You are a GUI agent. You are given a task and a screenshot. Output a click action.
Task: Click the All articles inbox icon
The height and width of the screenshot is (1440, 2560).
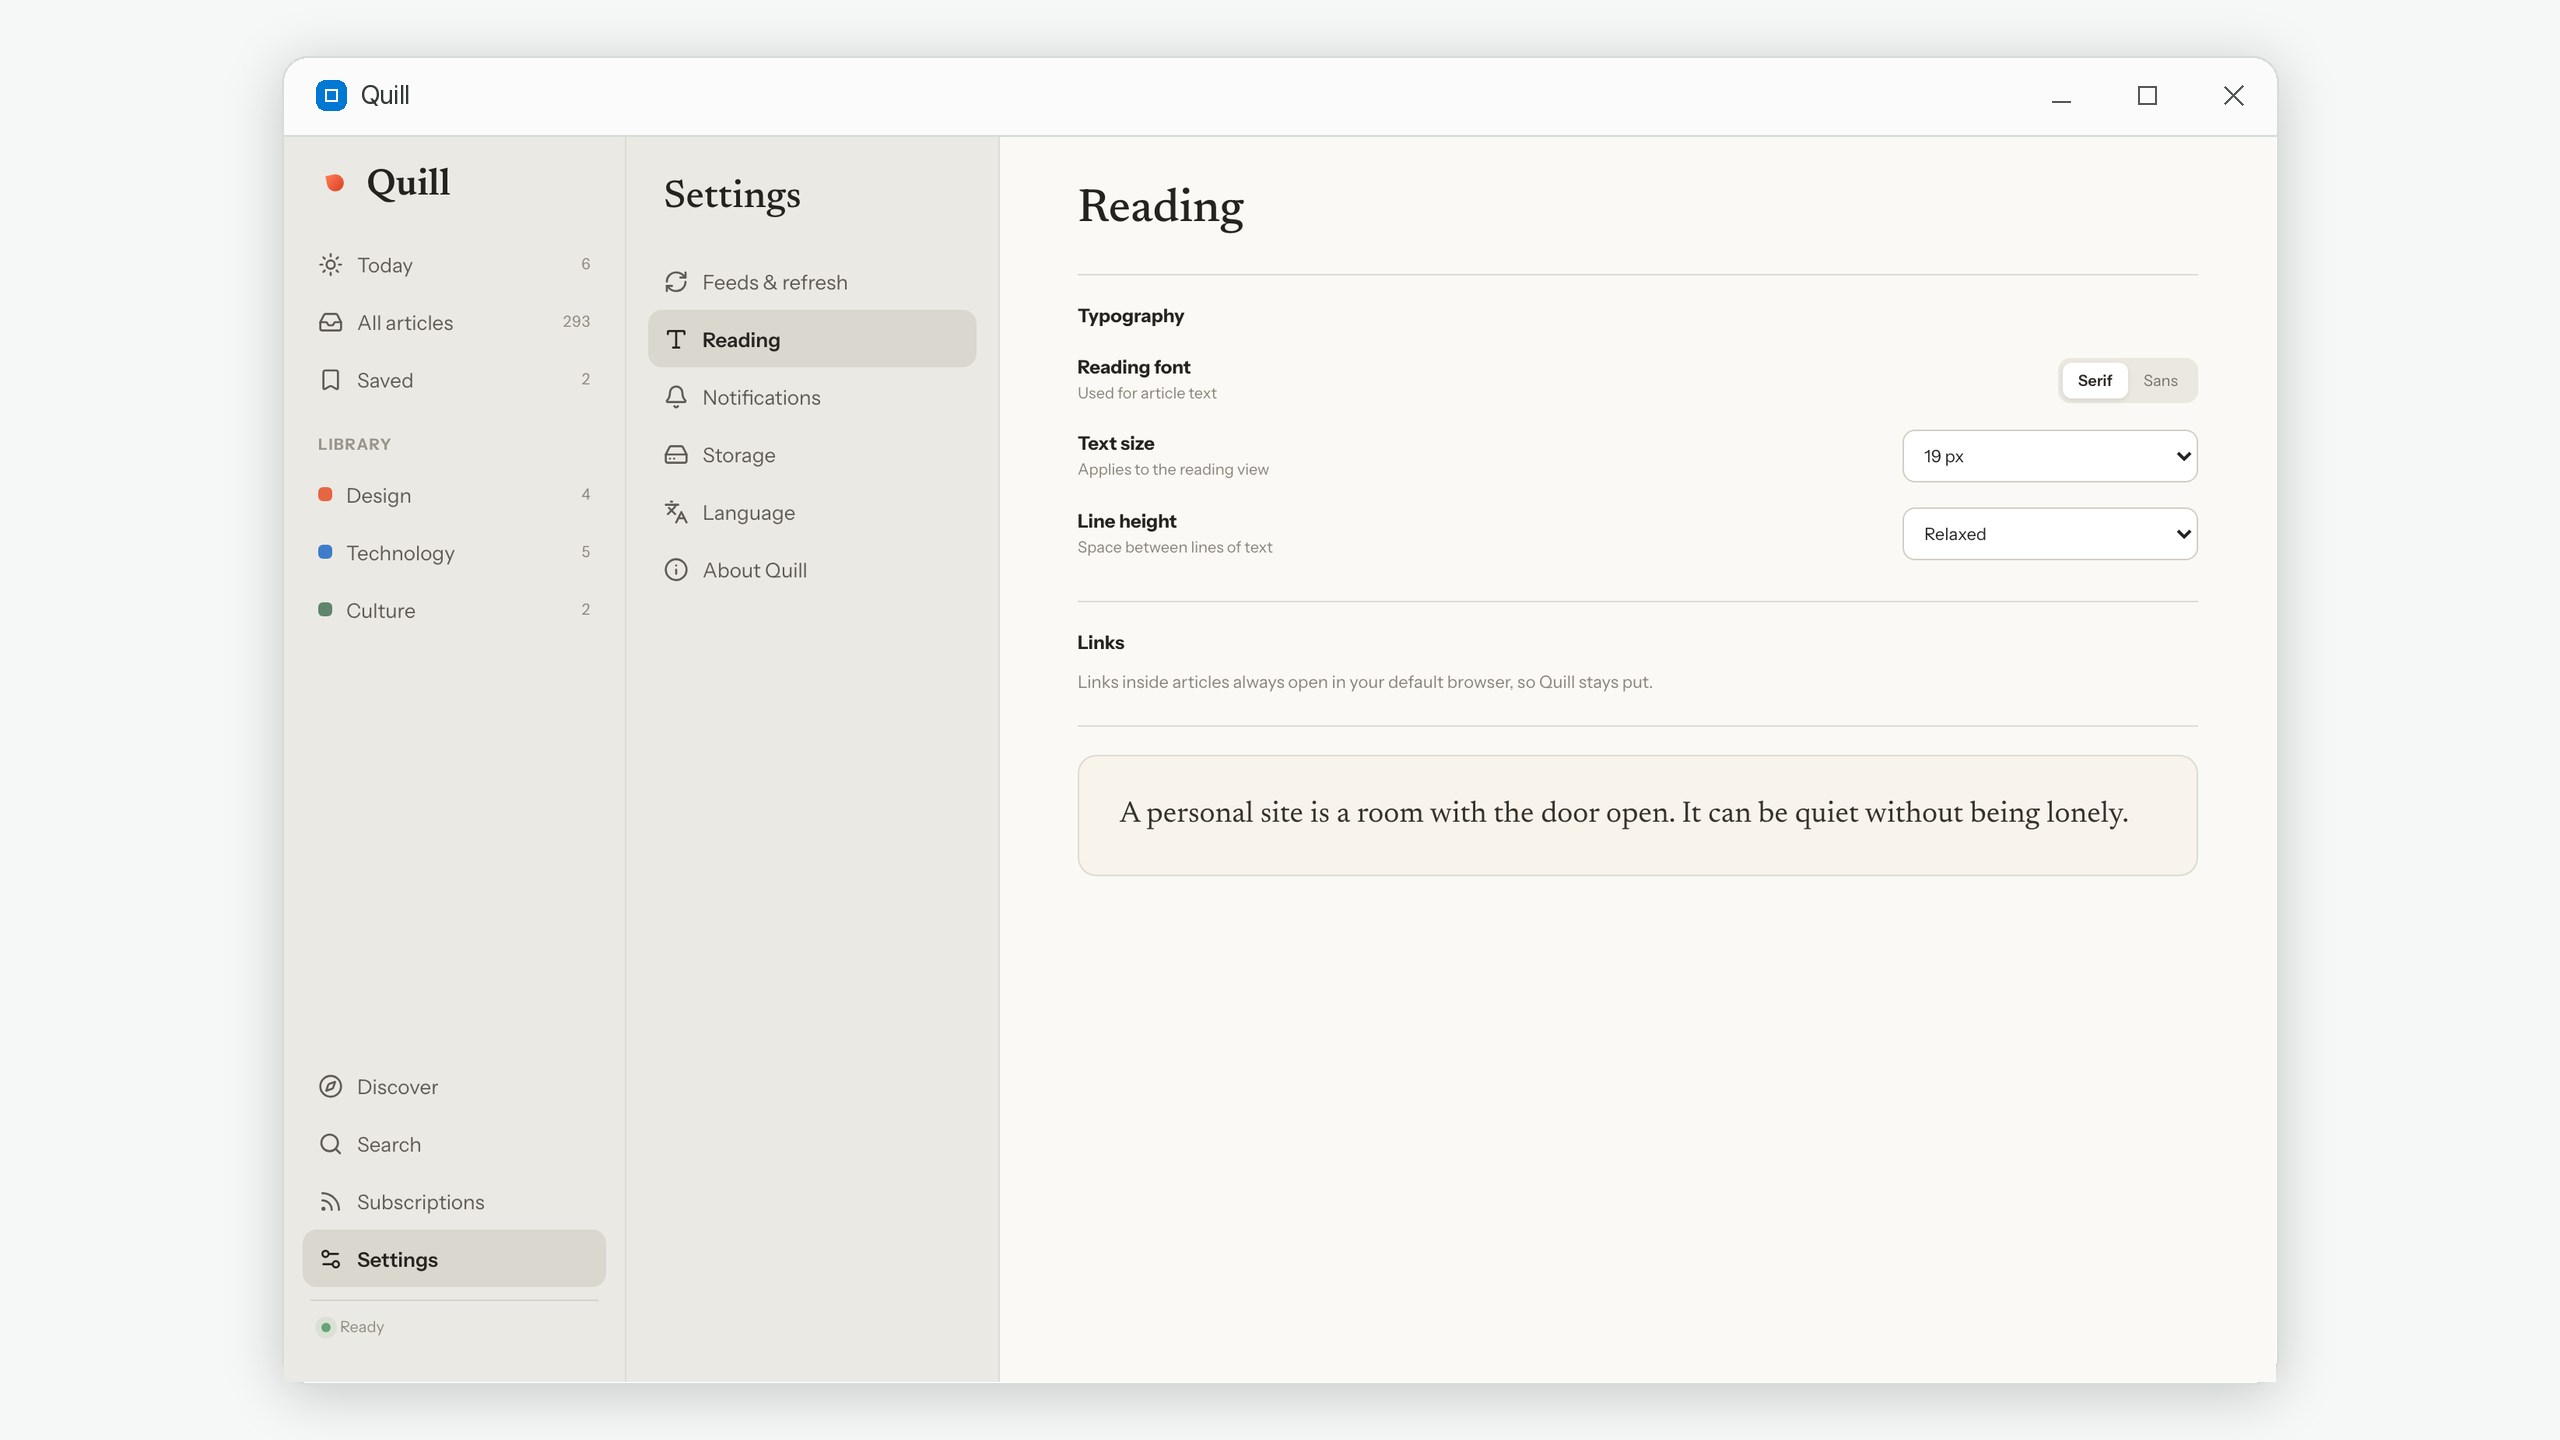[330, 322]
